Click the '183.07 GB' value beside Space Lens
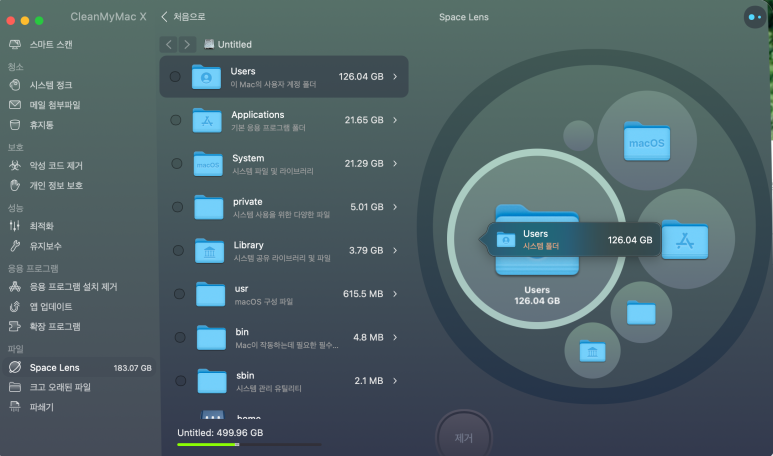This screenshot has height=456, width=773. [x=133, y=368]
